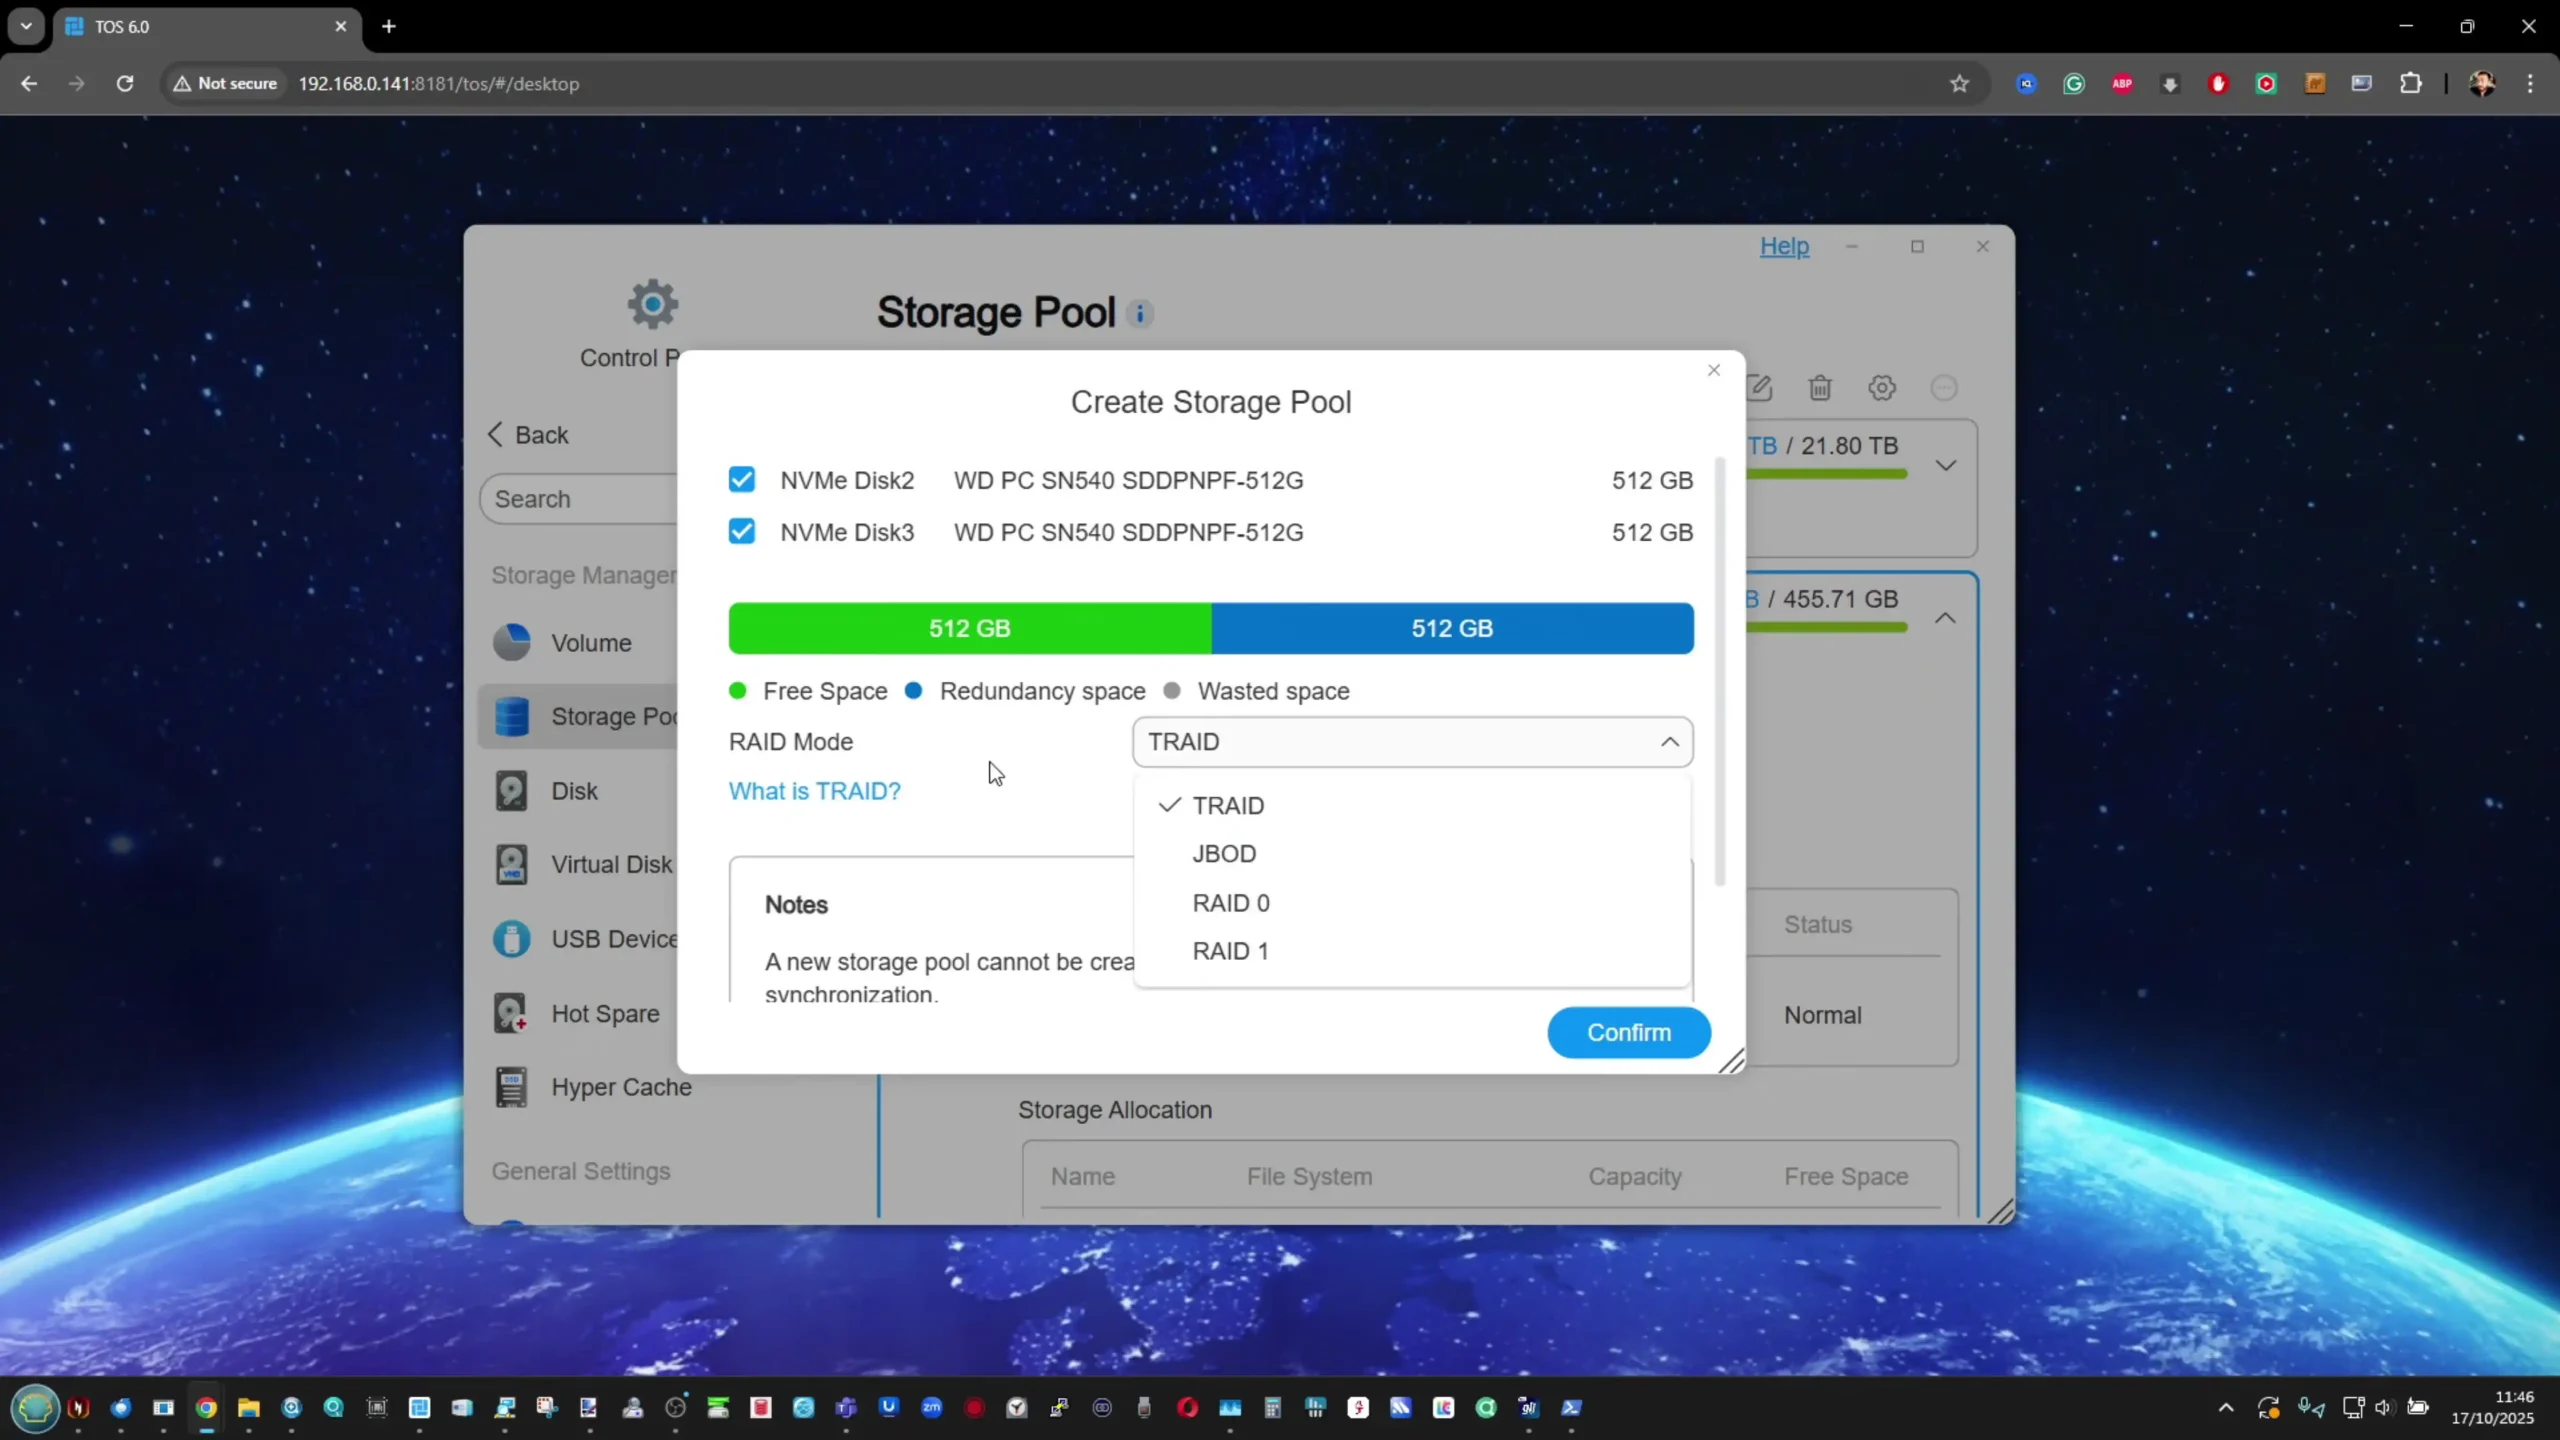Collapse the 455.71 GB storage pool

coord(1945,619)
